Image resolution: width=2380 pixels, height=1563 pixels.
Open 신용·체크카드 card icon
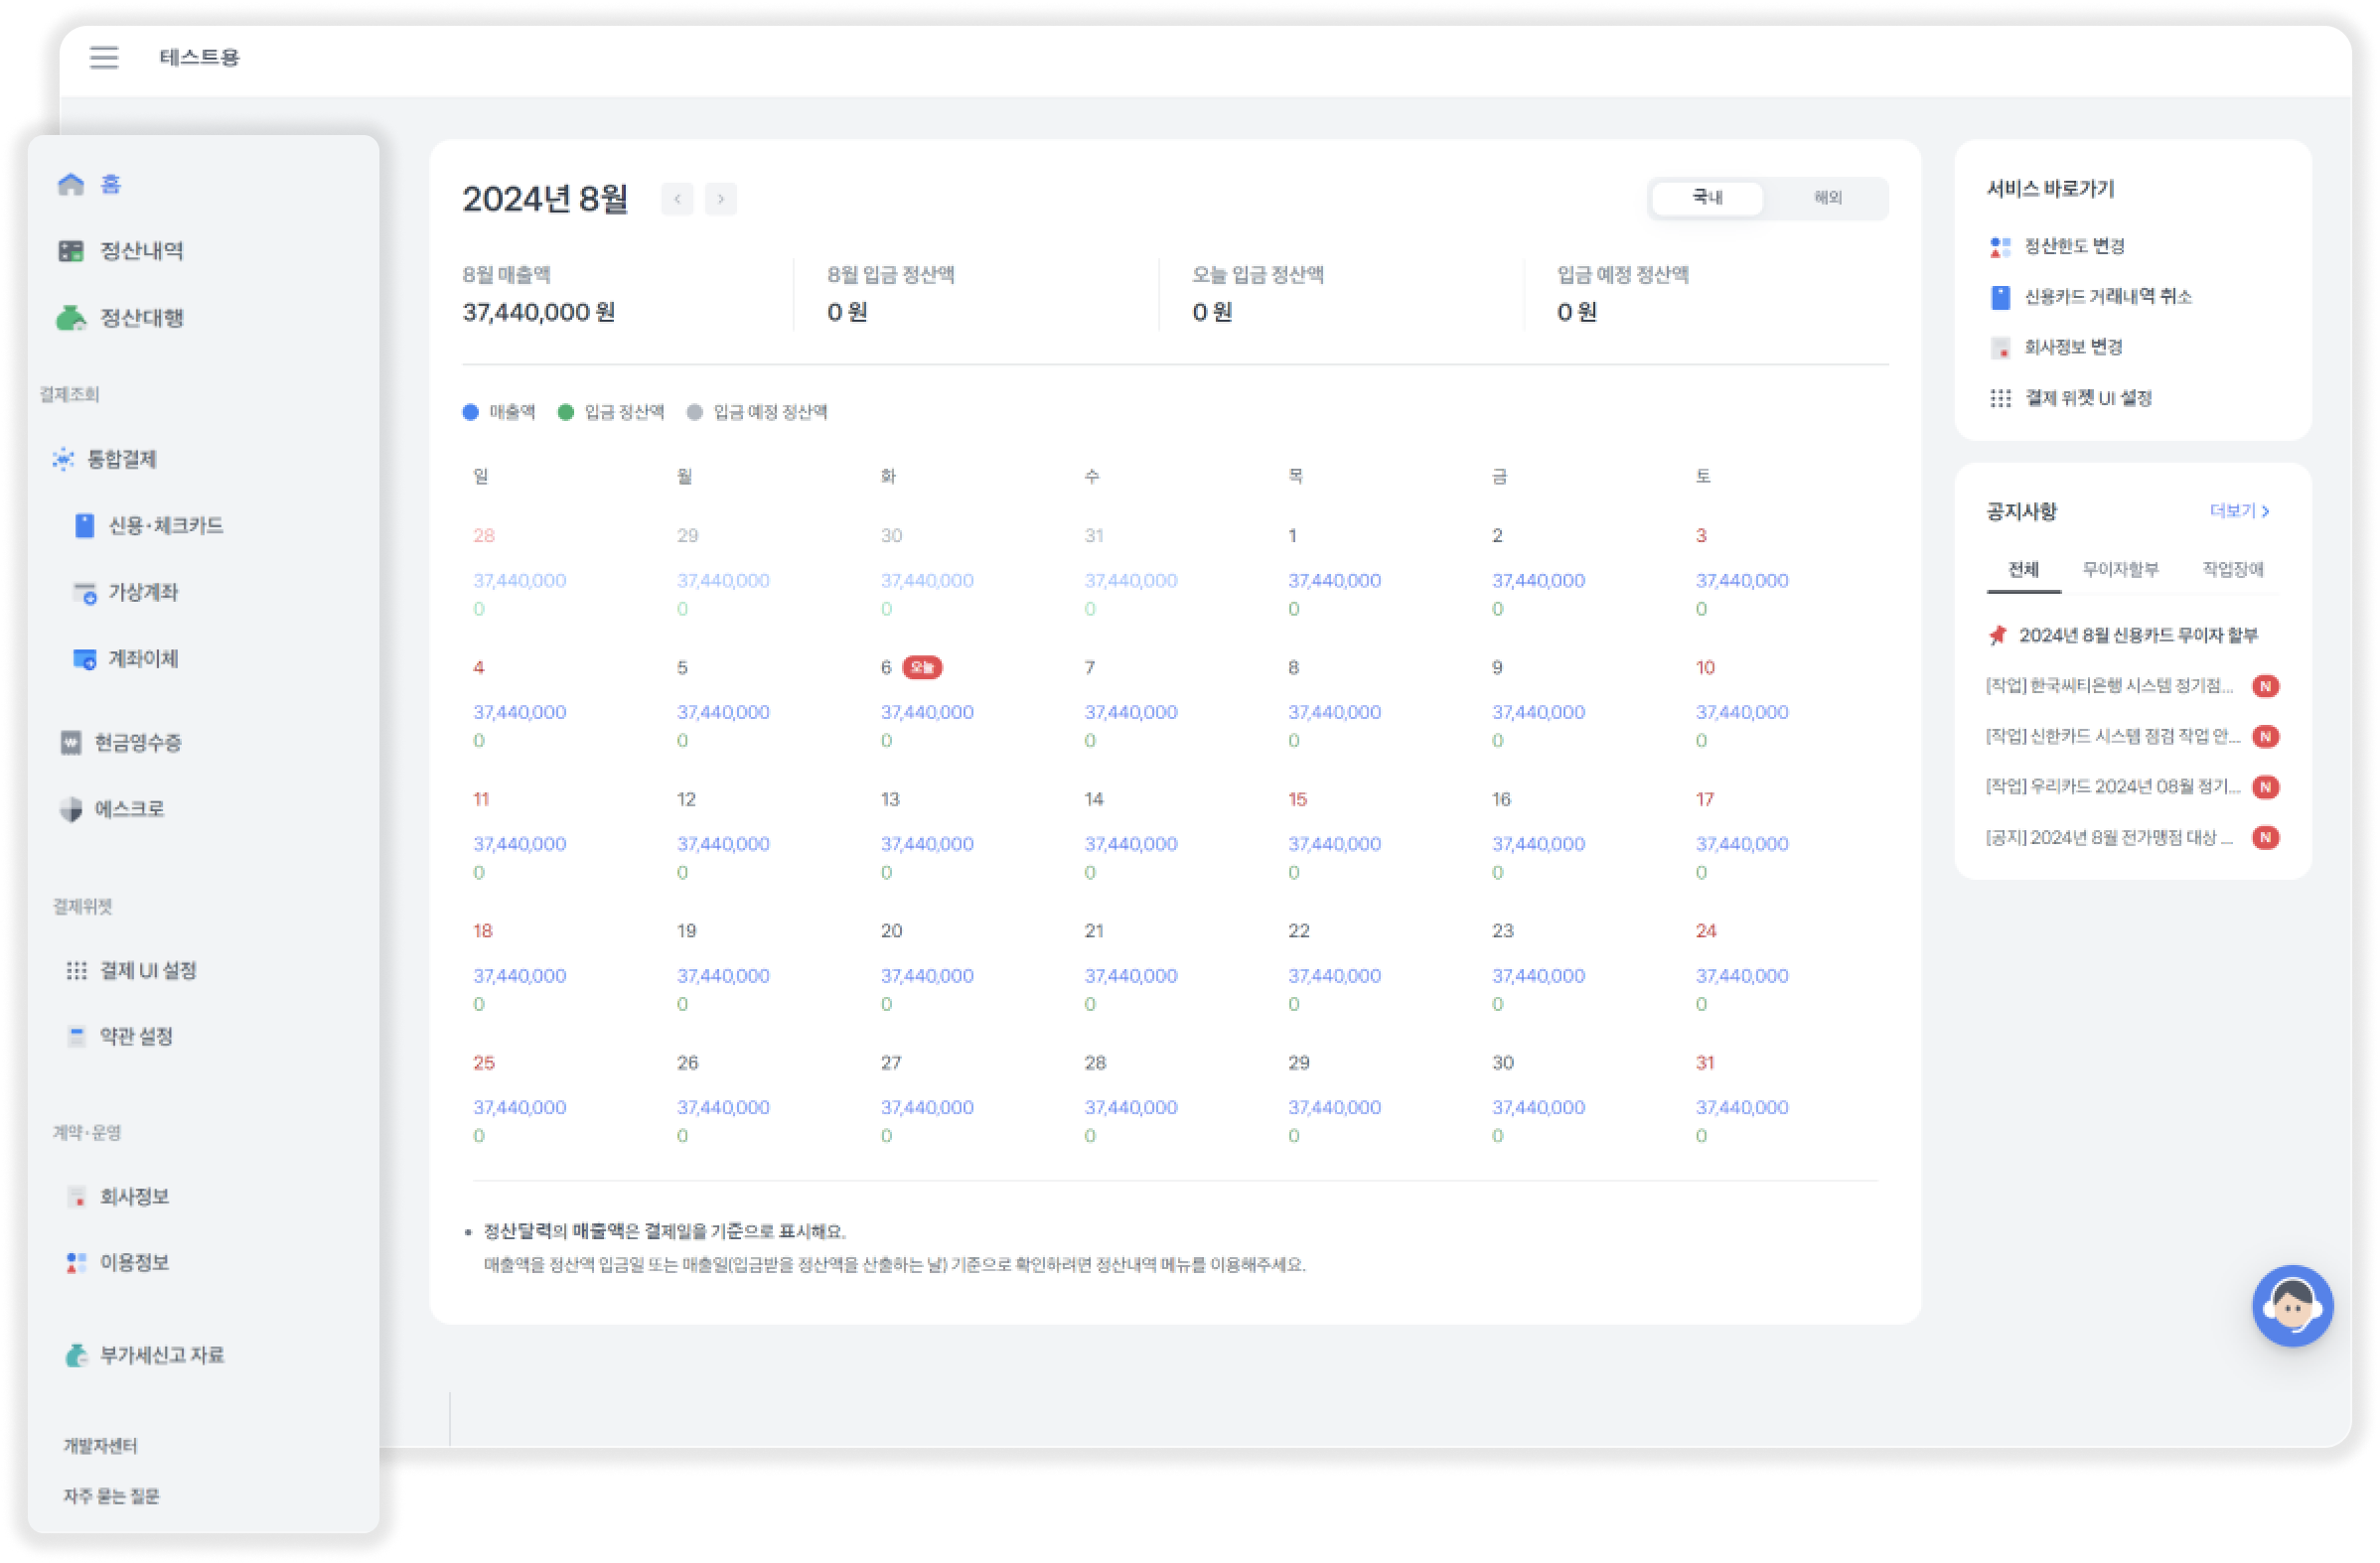click(x=85, y=526)
